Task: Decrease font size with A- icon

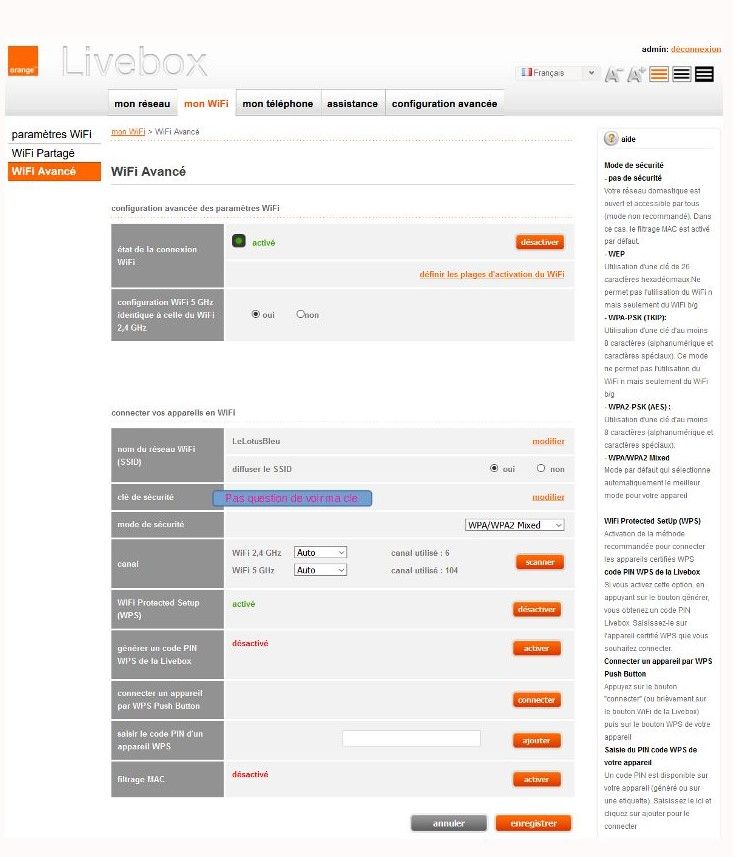Action: click(x=613, y=74)
